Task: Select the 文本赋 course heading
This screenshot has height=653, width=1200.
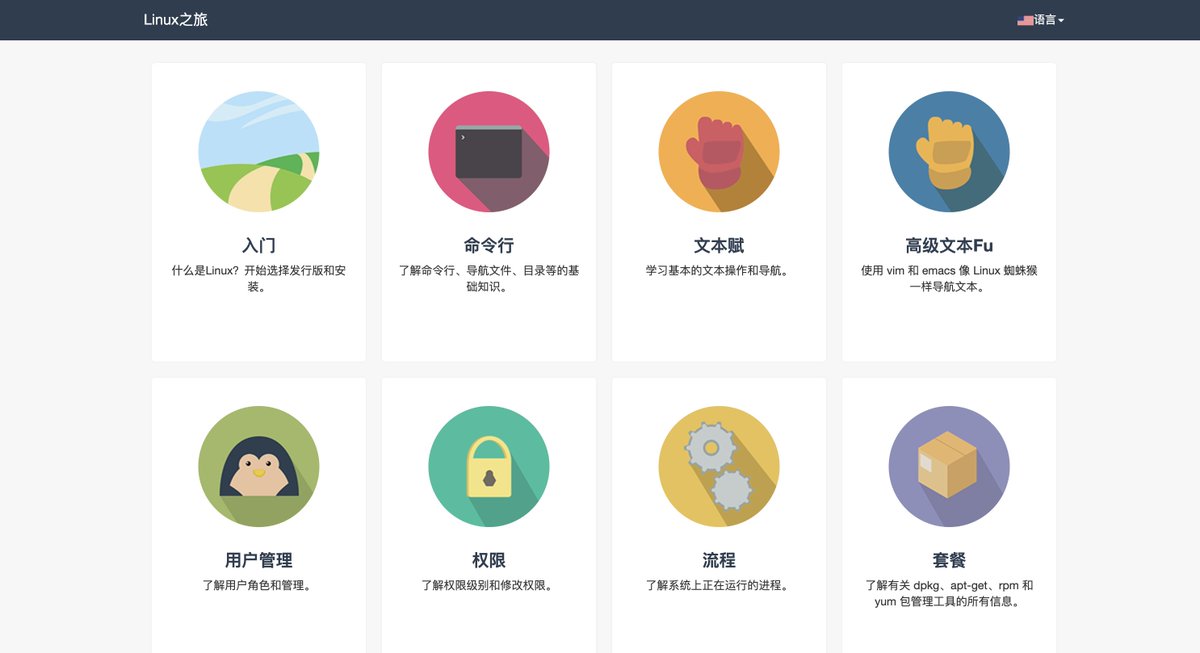Action: [718, 243]
